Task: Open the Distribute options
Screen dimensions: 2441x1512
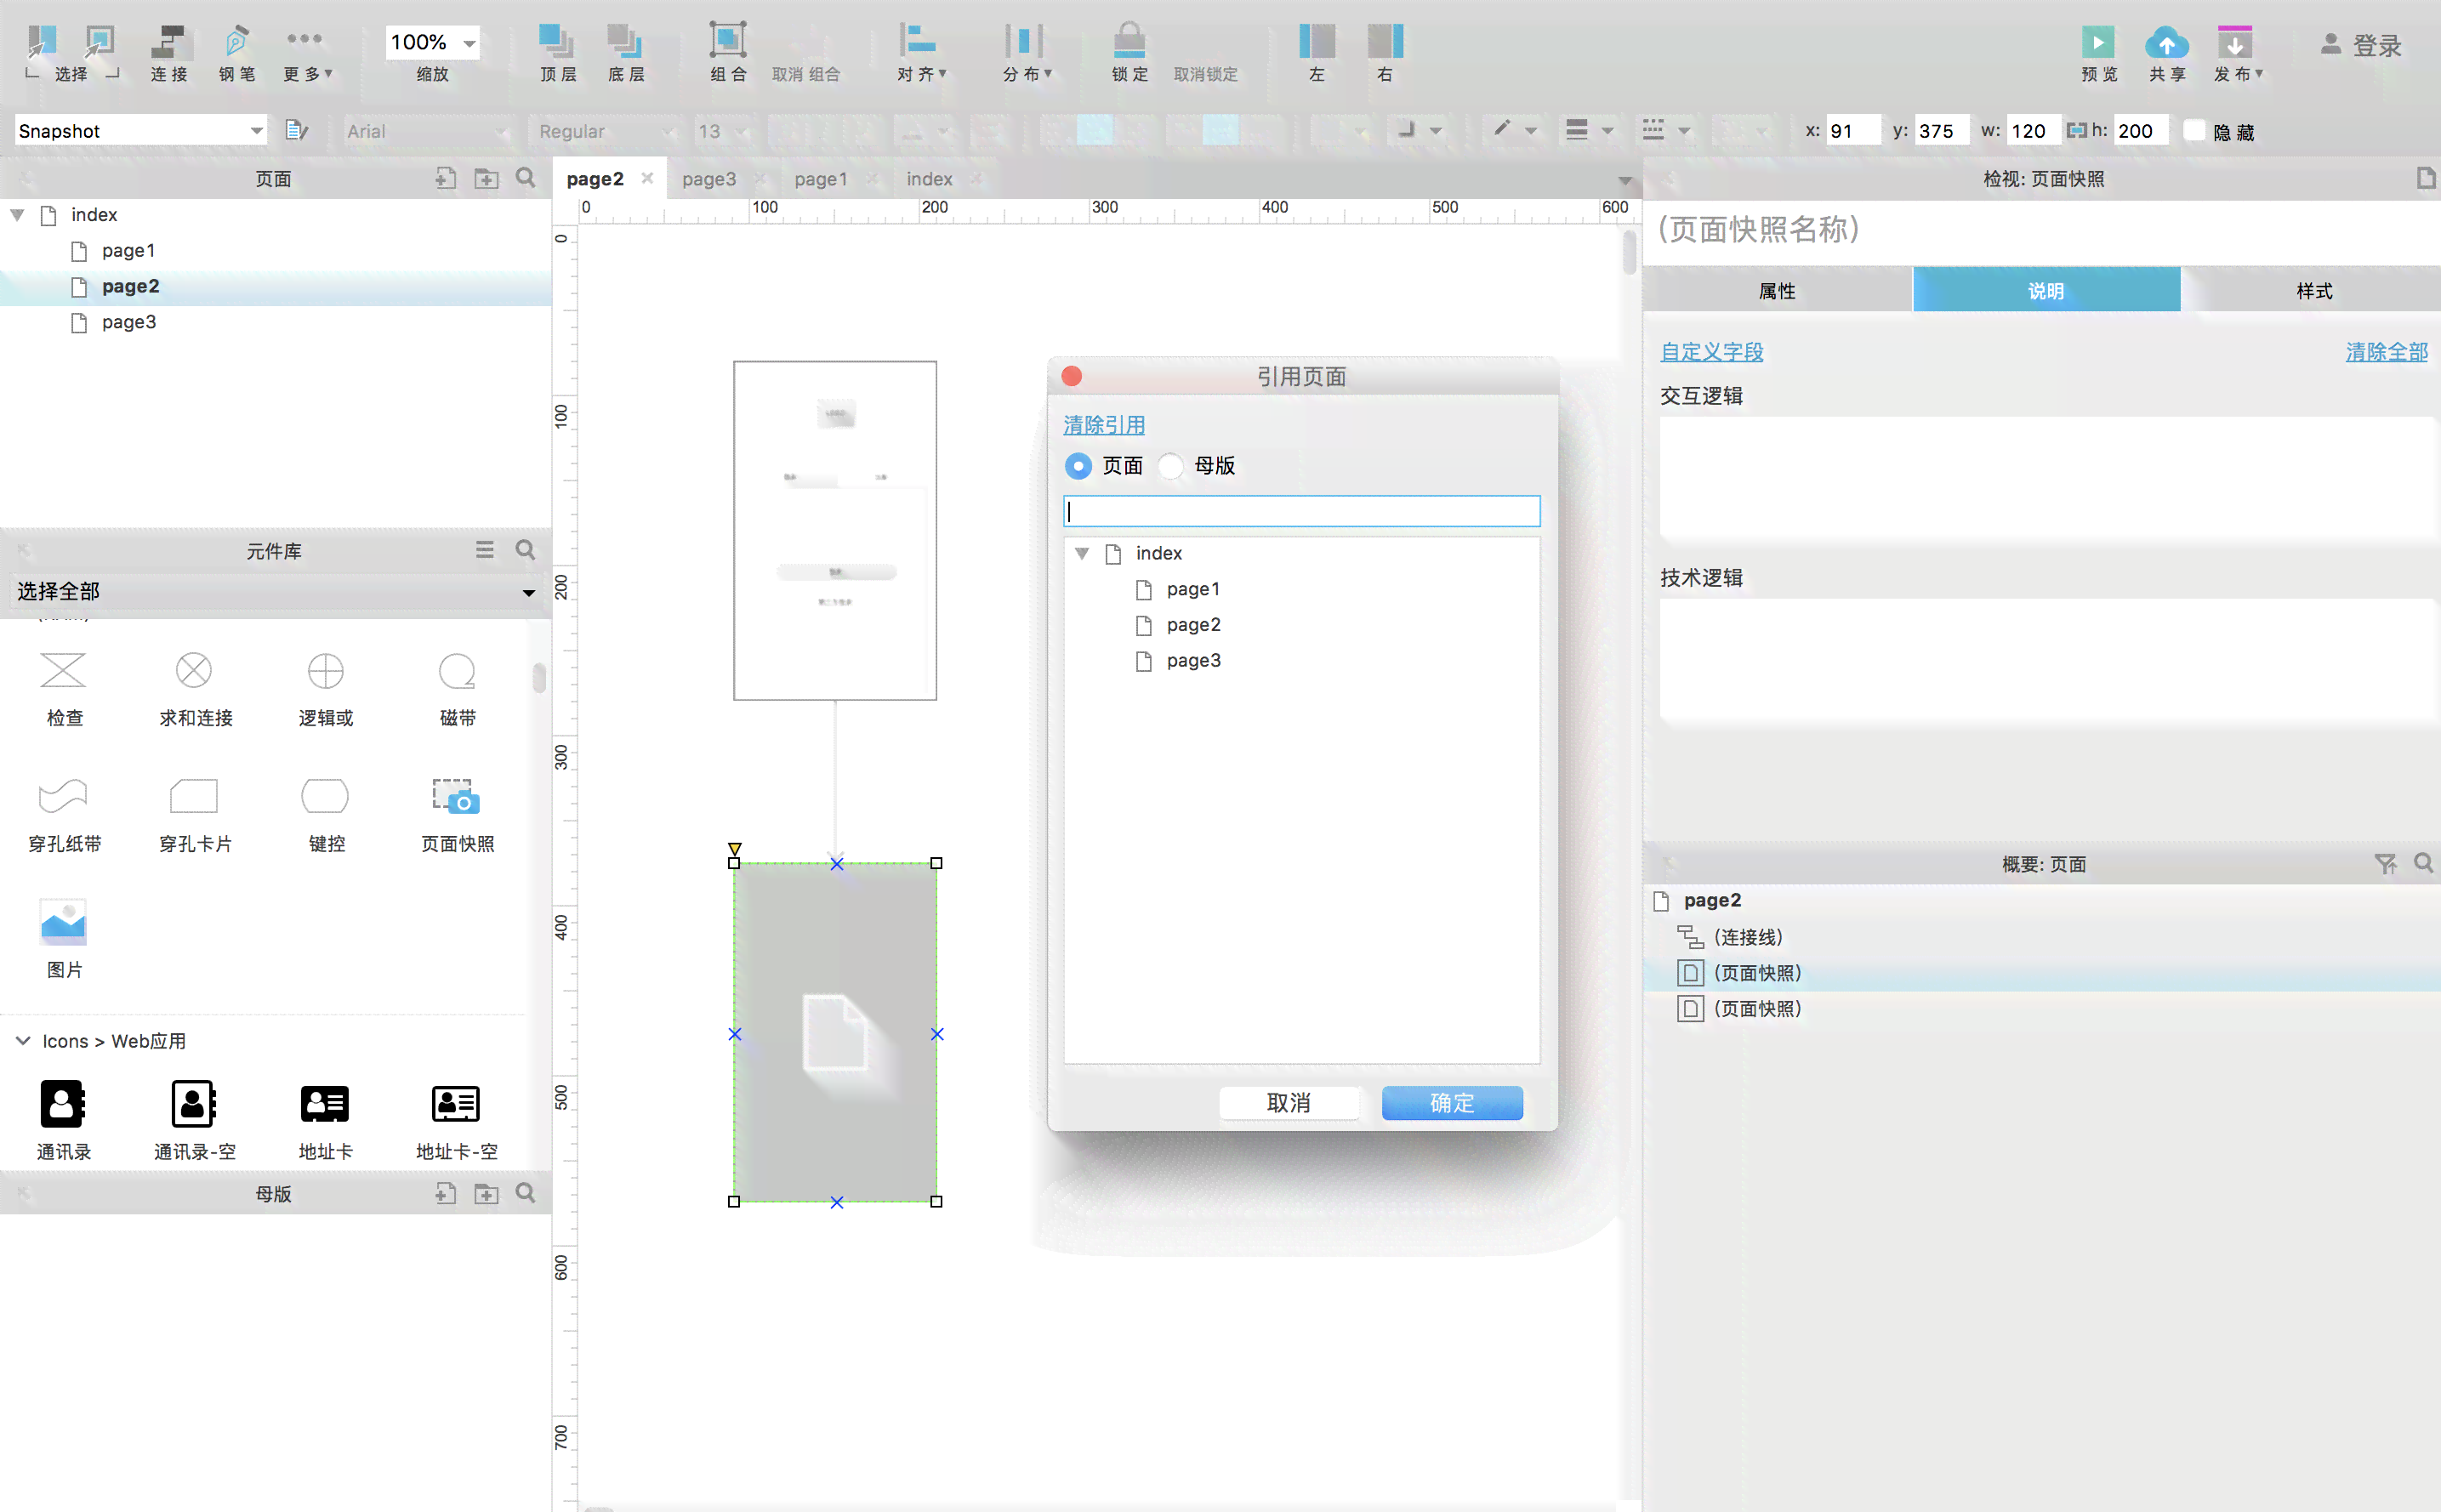Action: pos(1026,53)
